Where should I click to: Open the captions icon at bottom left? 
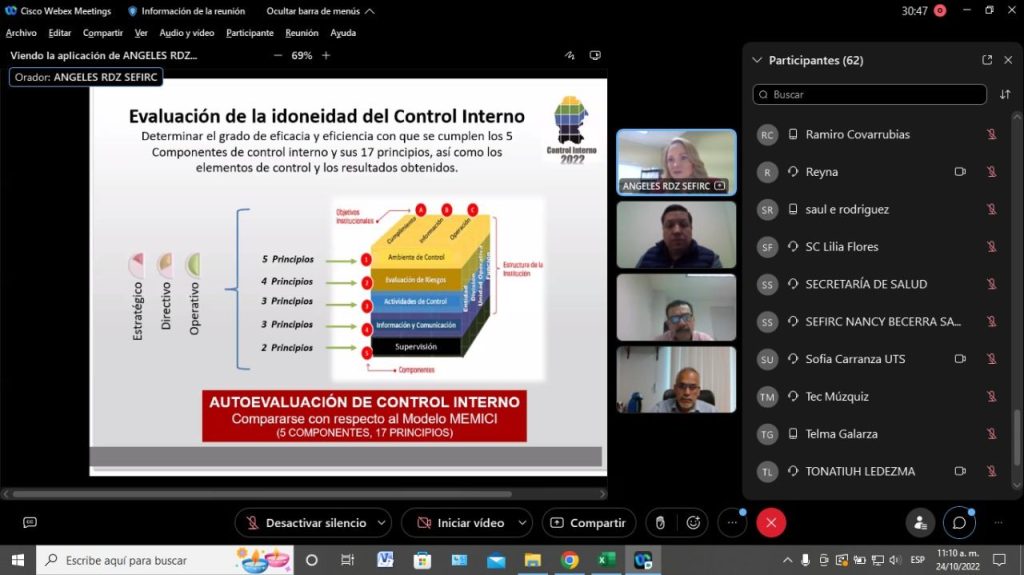pyautogui.click(x=30, y=522)
